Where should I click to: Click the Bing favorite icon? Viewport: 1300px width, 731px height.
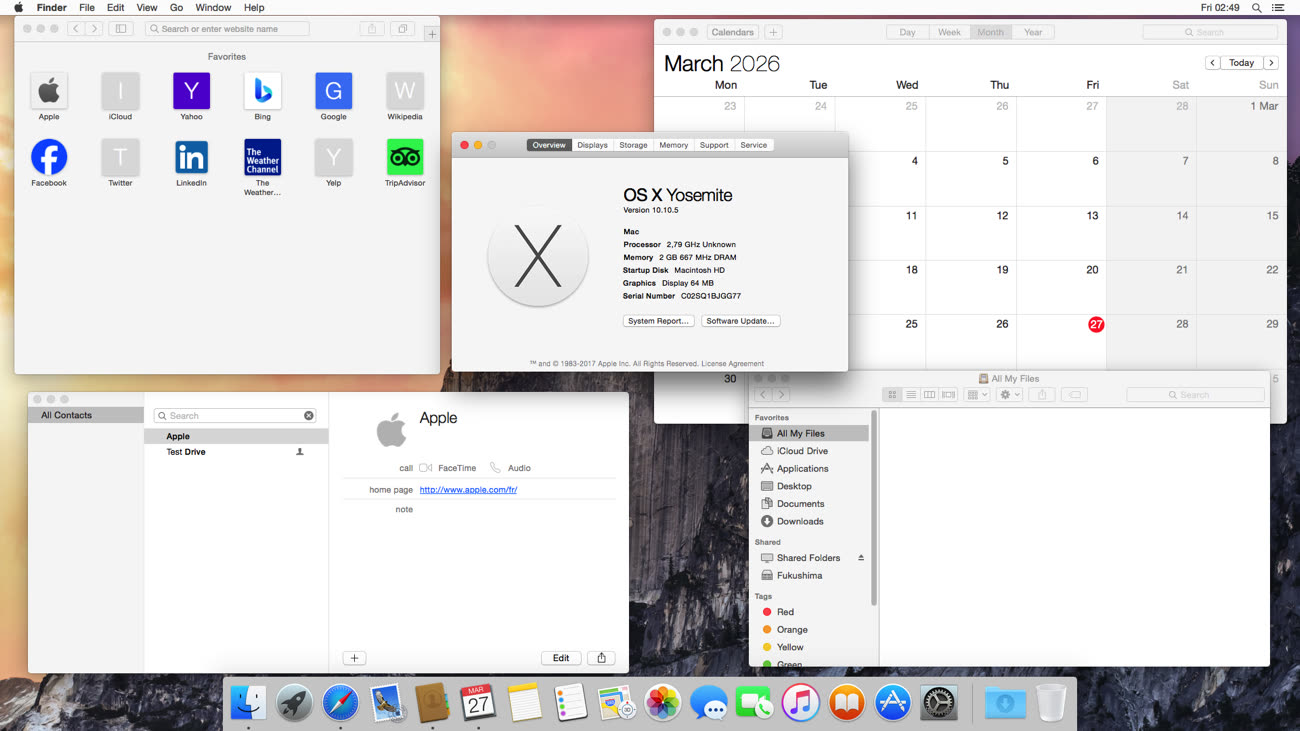click(262, 92)
